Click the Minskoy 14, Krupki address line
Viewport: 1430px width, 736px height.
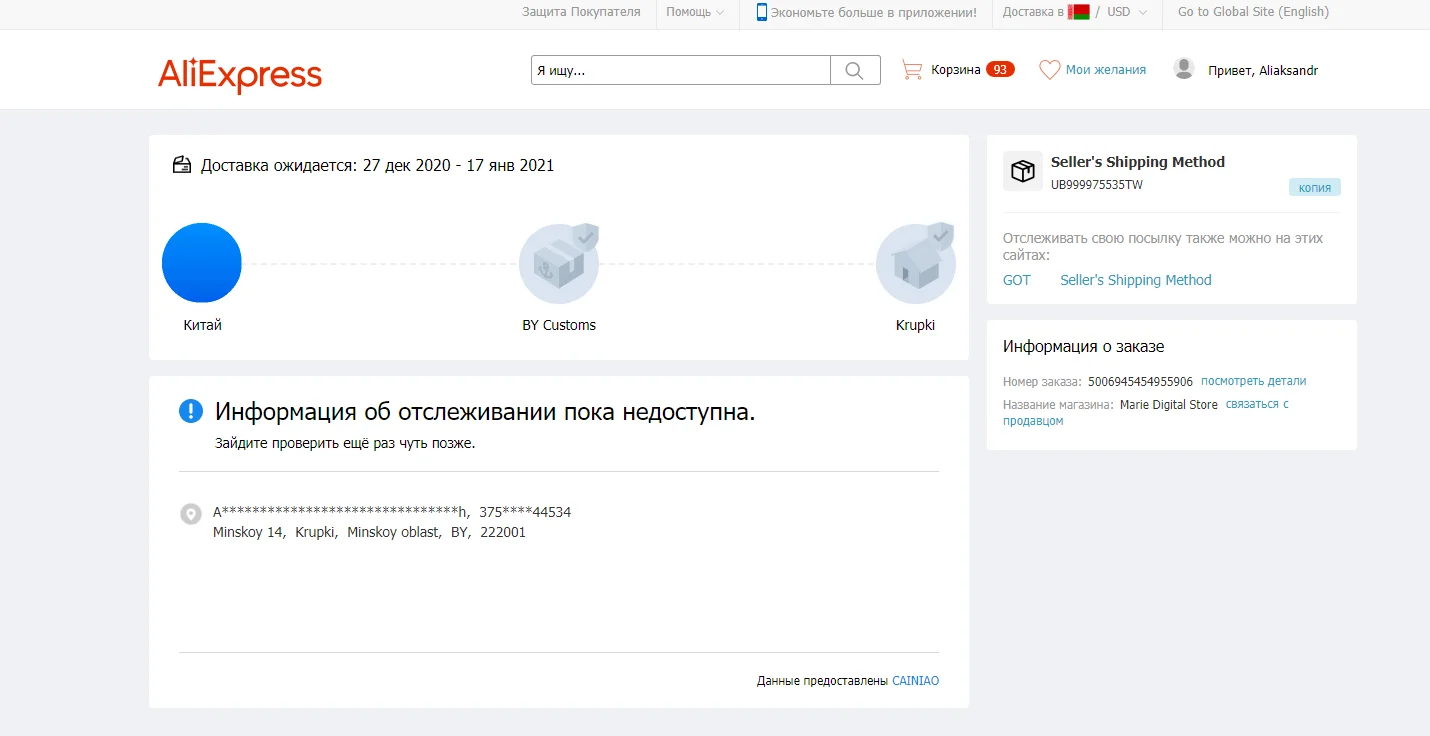click(x=369, y=532)
